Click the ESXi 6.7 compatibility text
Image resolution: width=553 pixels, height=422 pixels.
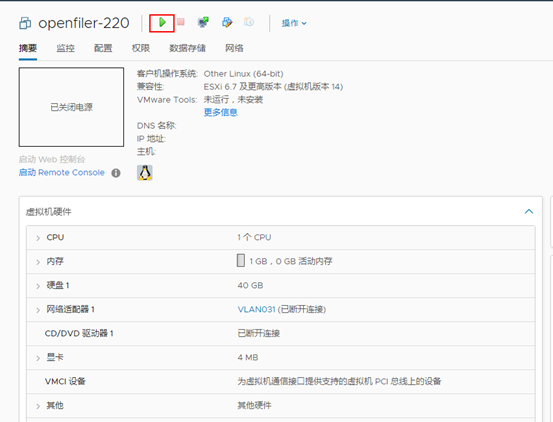[x=273, y=87]
